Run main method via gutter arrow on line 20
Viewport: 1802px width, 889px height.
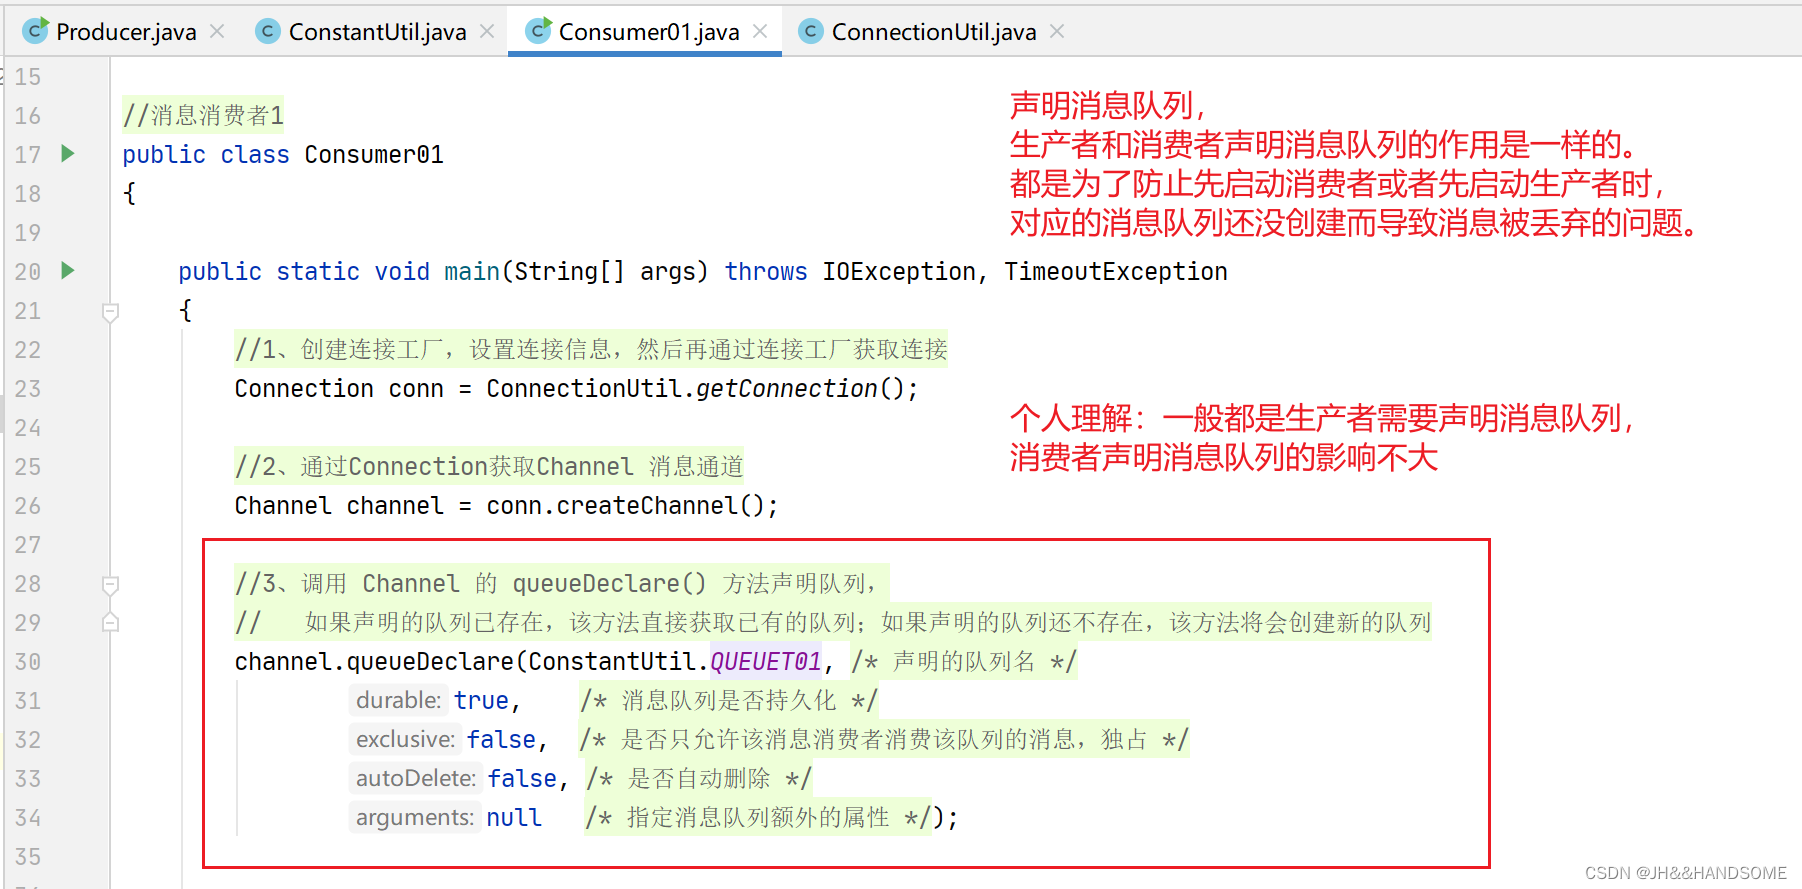(x=68, y=271)
